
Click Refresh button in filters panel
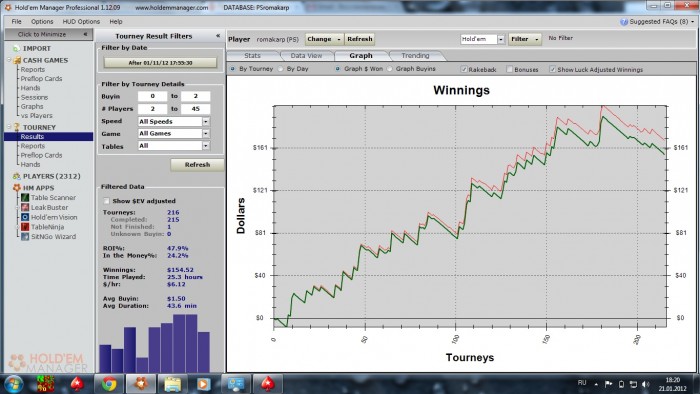click(x=197, y=165)
